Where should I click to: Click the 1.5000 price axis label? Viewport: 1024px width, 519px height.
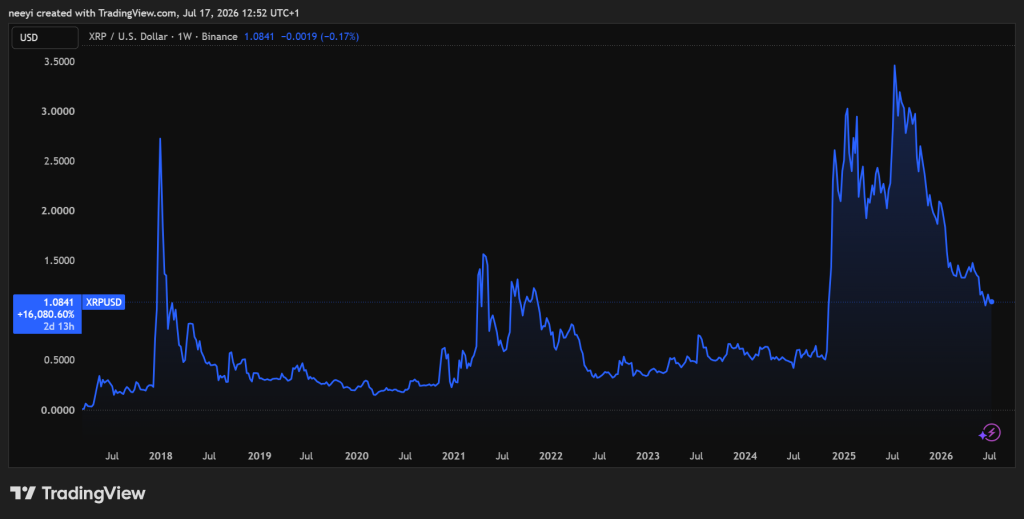click(x=59, y=260)
